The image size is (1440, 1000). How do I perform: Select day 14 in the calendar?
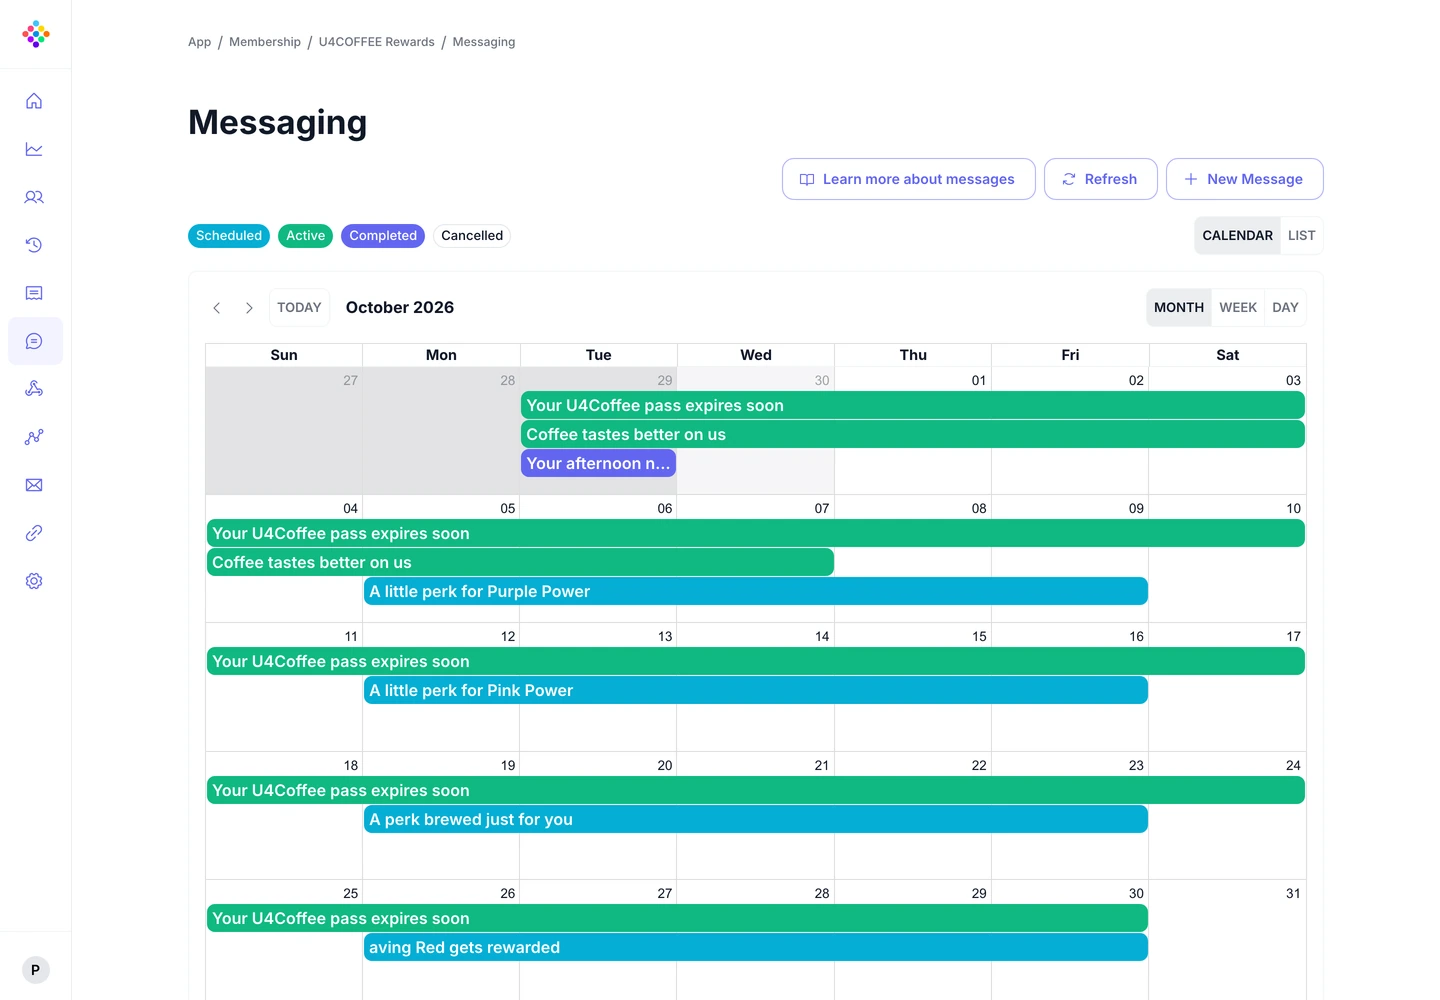822,636
